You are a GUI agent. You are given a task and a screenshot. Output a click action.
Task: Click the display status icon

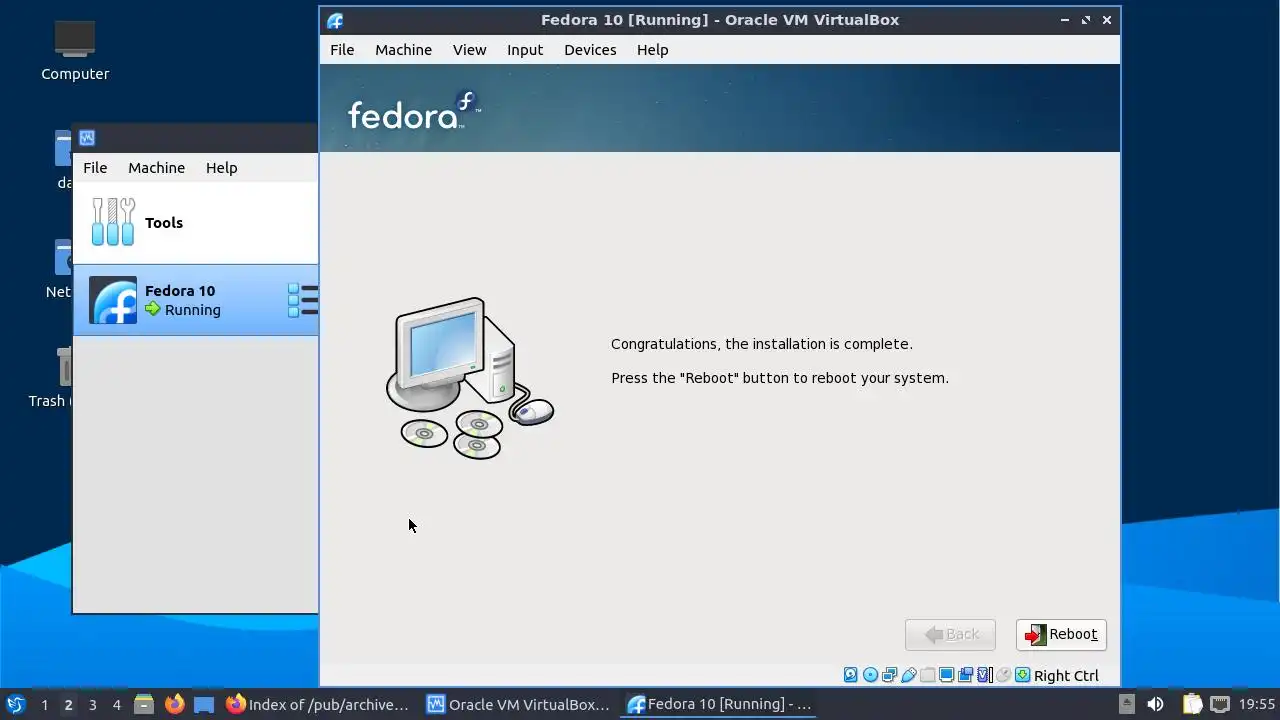coord(946,675)
